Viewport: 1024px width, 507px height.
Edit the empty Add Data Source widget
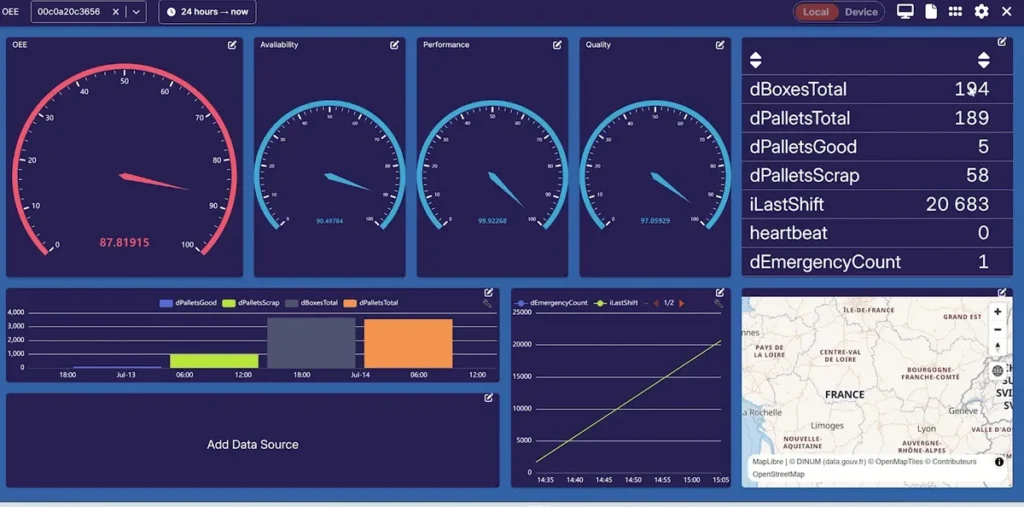pyautogui.click(x=488, y=398)
